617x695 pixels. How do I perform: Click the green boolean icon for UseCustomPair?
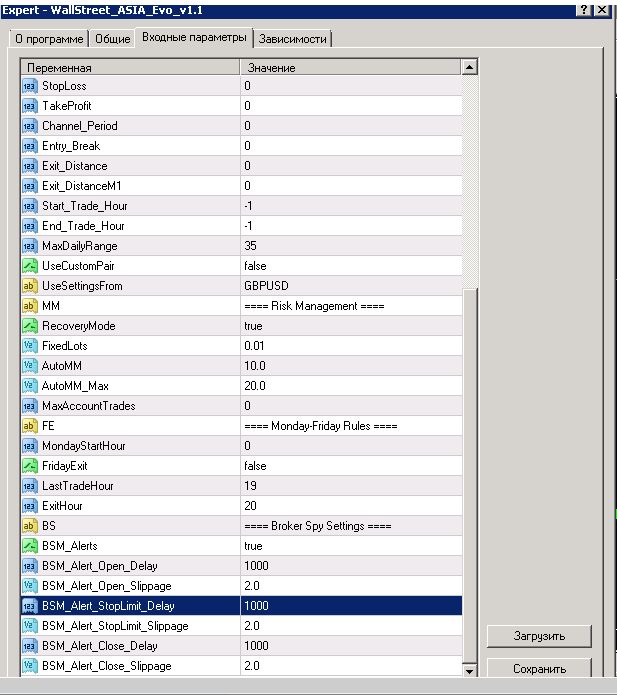coord(30,266)
